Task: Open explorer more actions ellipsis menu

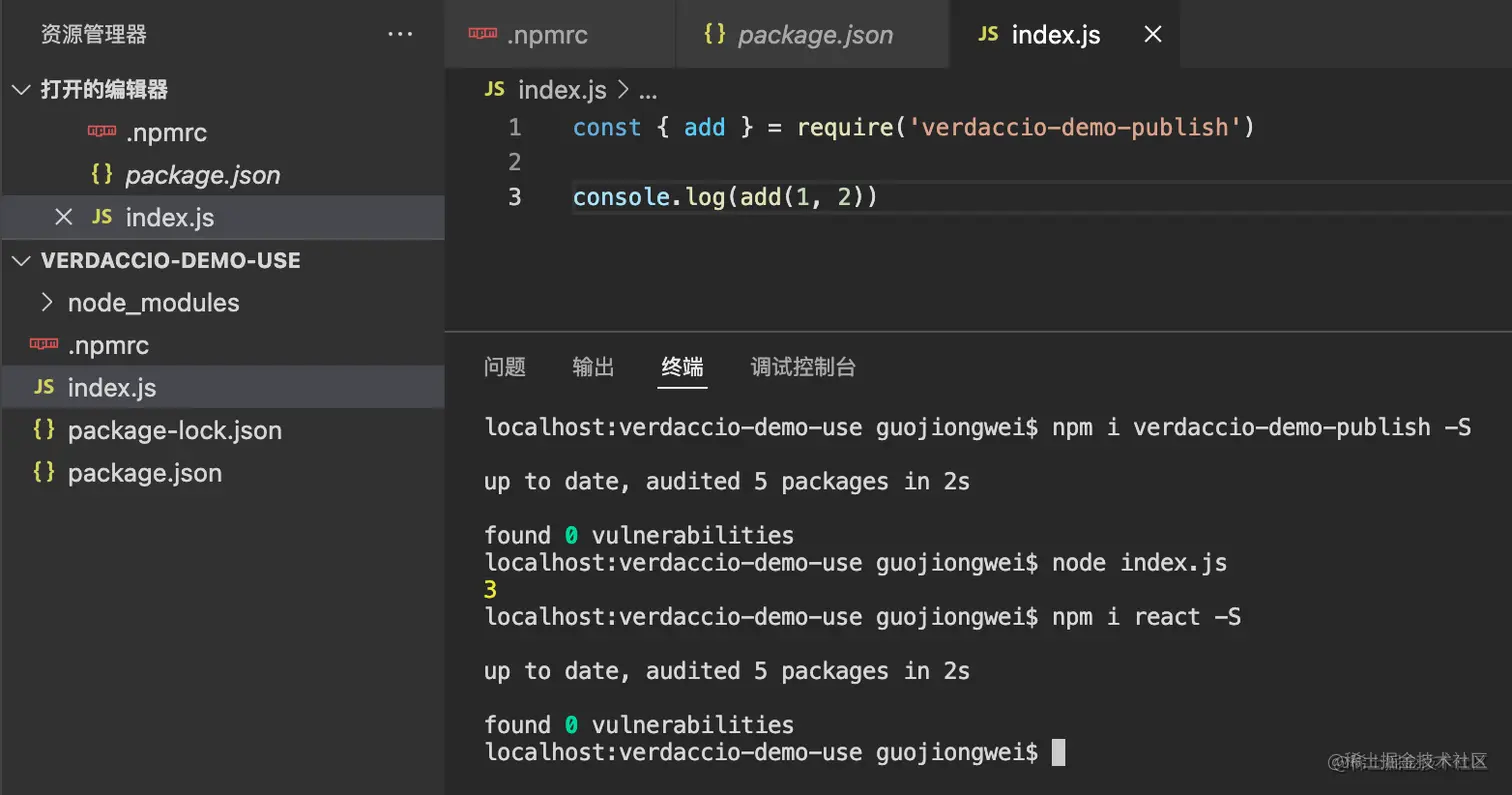Action: click(x=400, y=34)
